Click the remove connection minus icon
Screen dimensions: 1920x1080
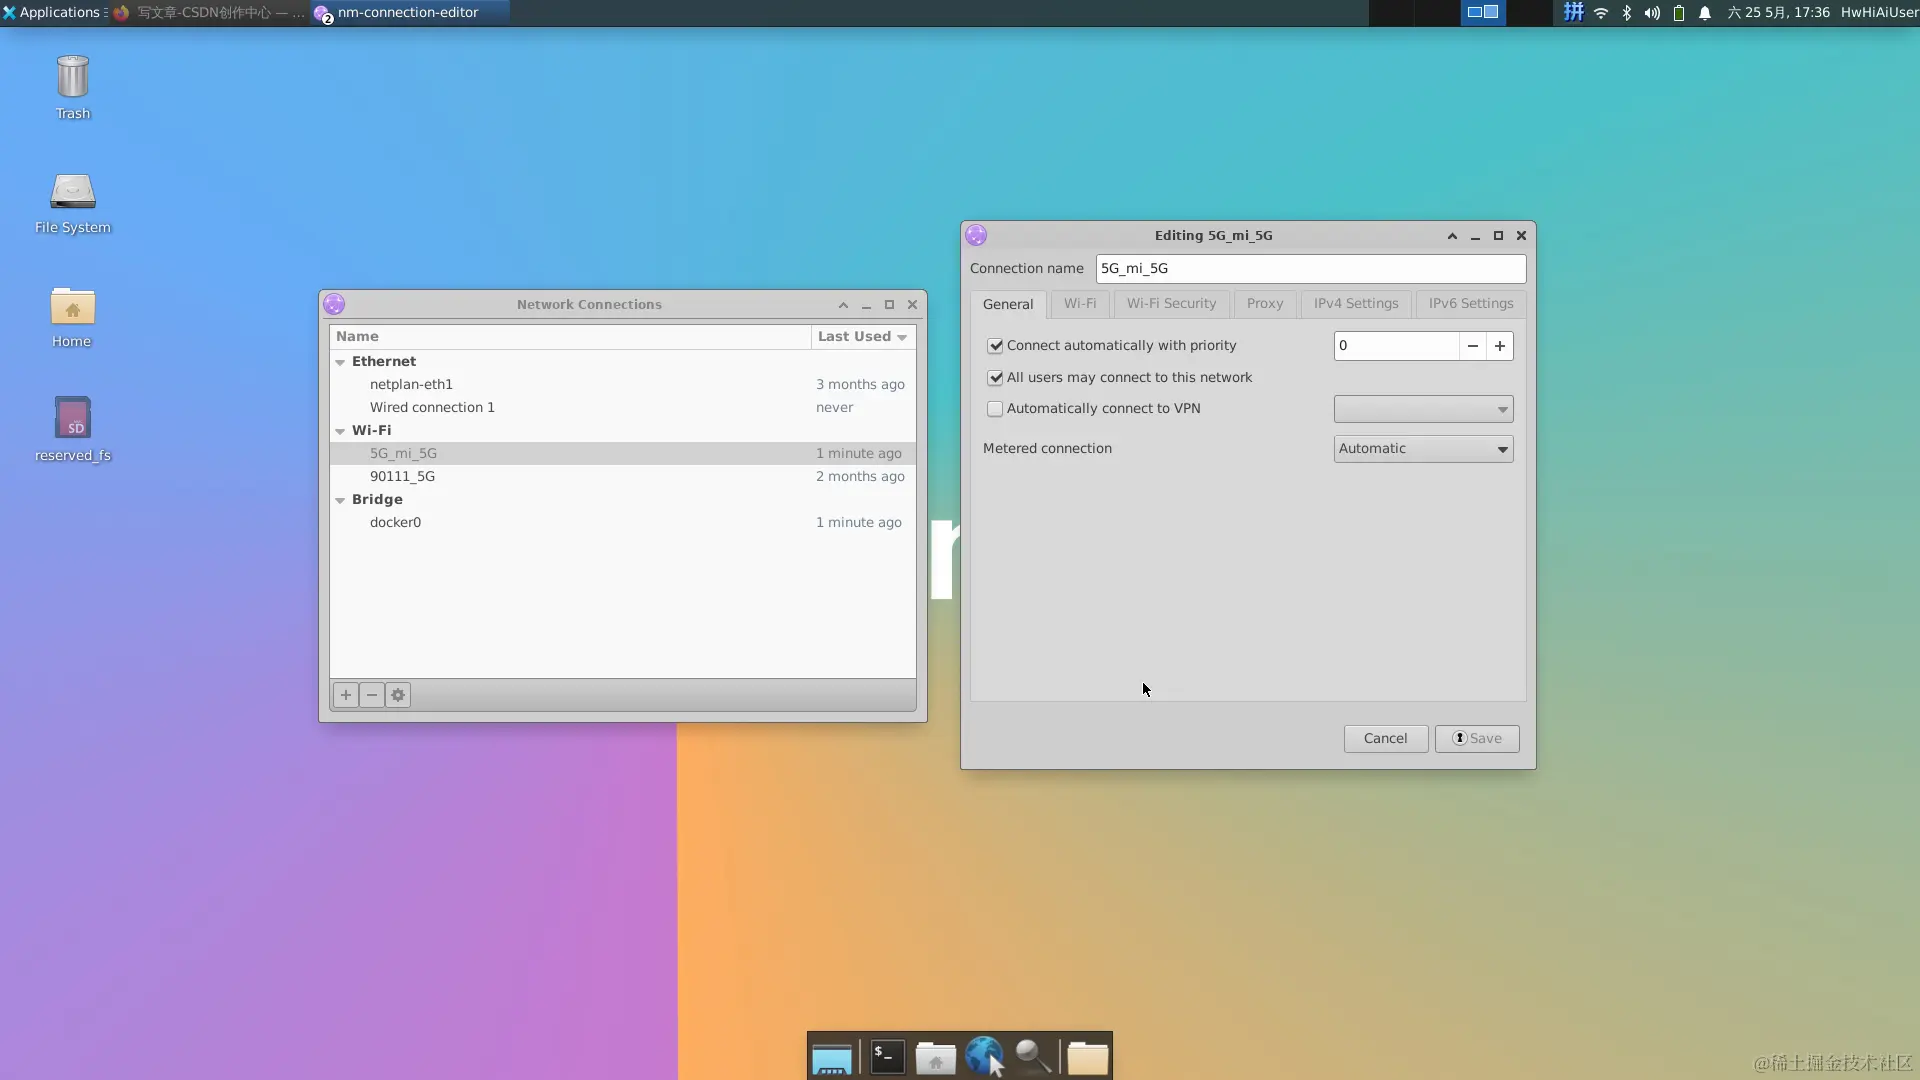372,695
